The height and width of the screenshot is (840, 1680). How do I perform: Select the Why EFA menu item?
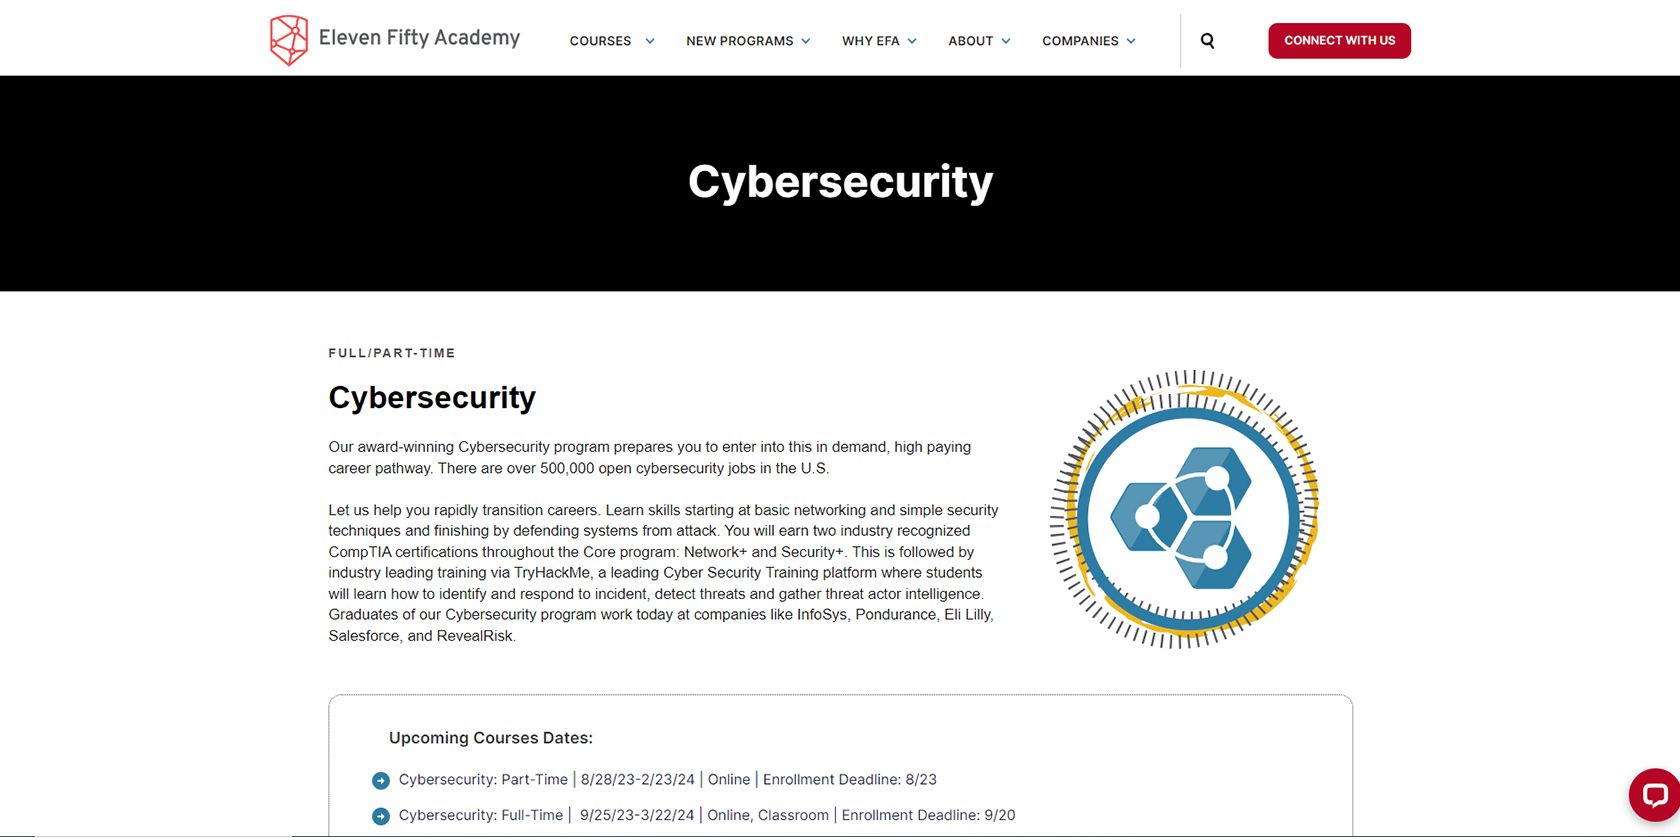[x=870, y=41]
